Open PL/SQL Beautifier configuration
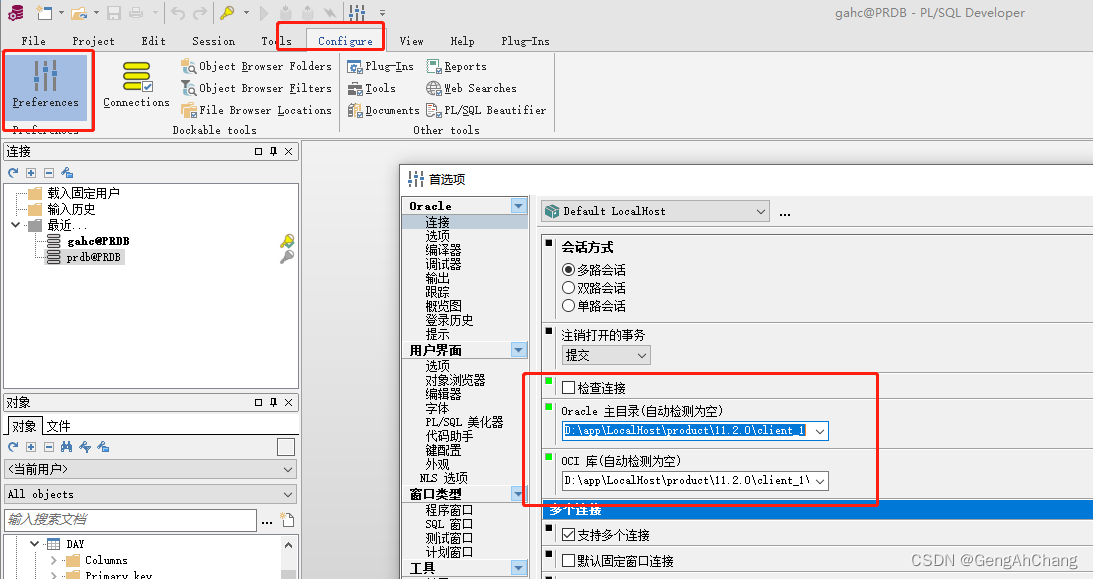 tap(487, 110)
